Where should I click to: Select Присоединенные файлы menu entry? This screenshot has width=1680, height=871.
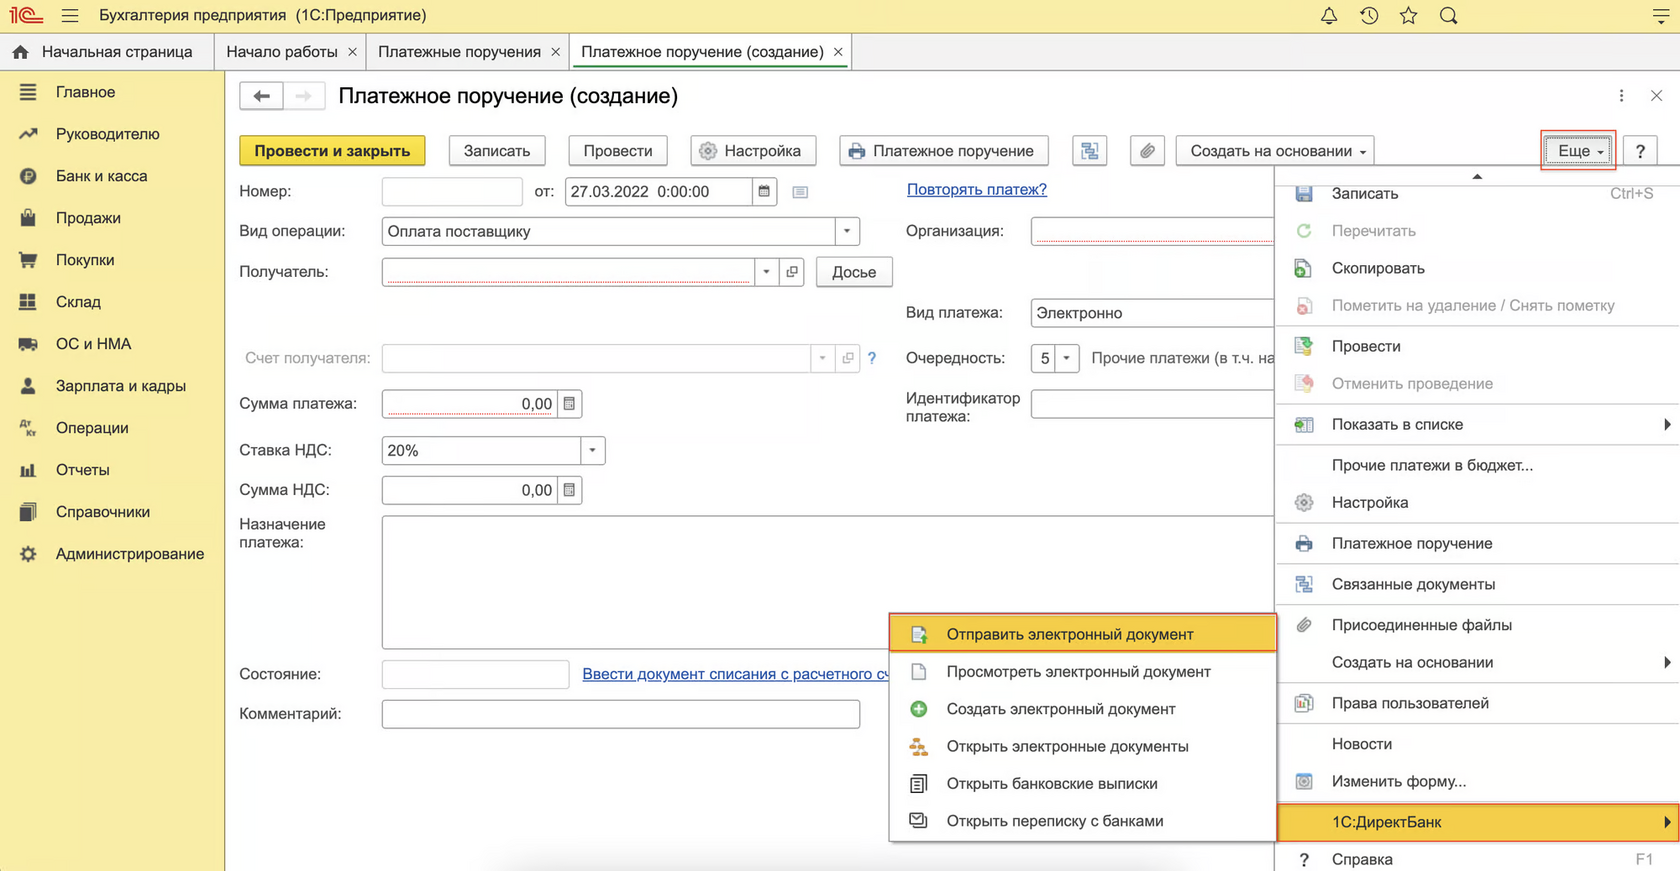[x=1477, y=625]
